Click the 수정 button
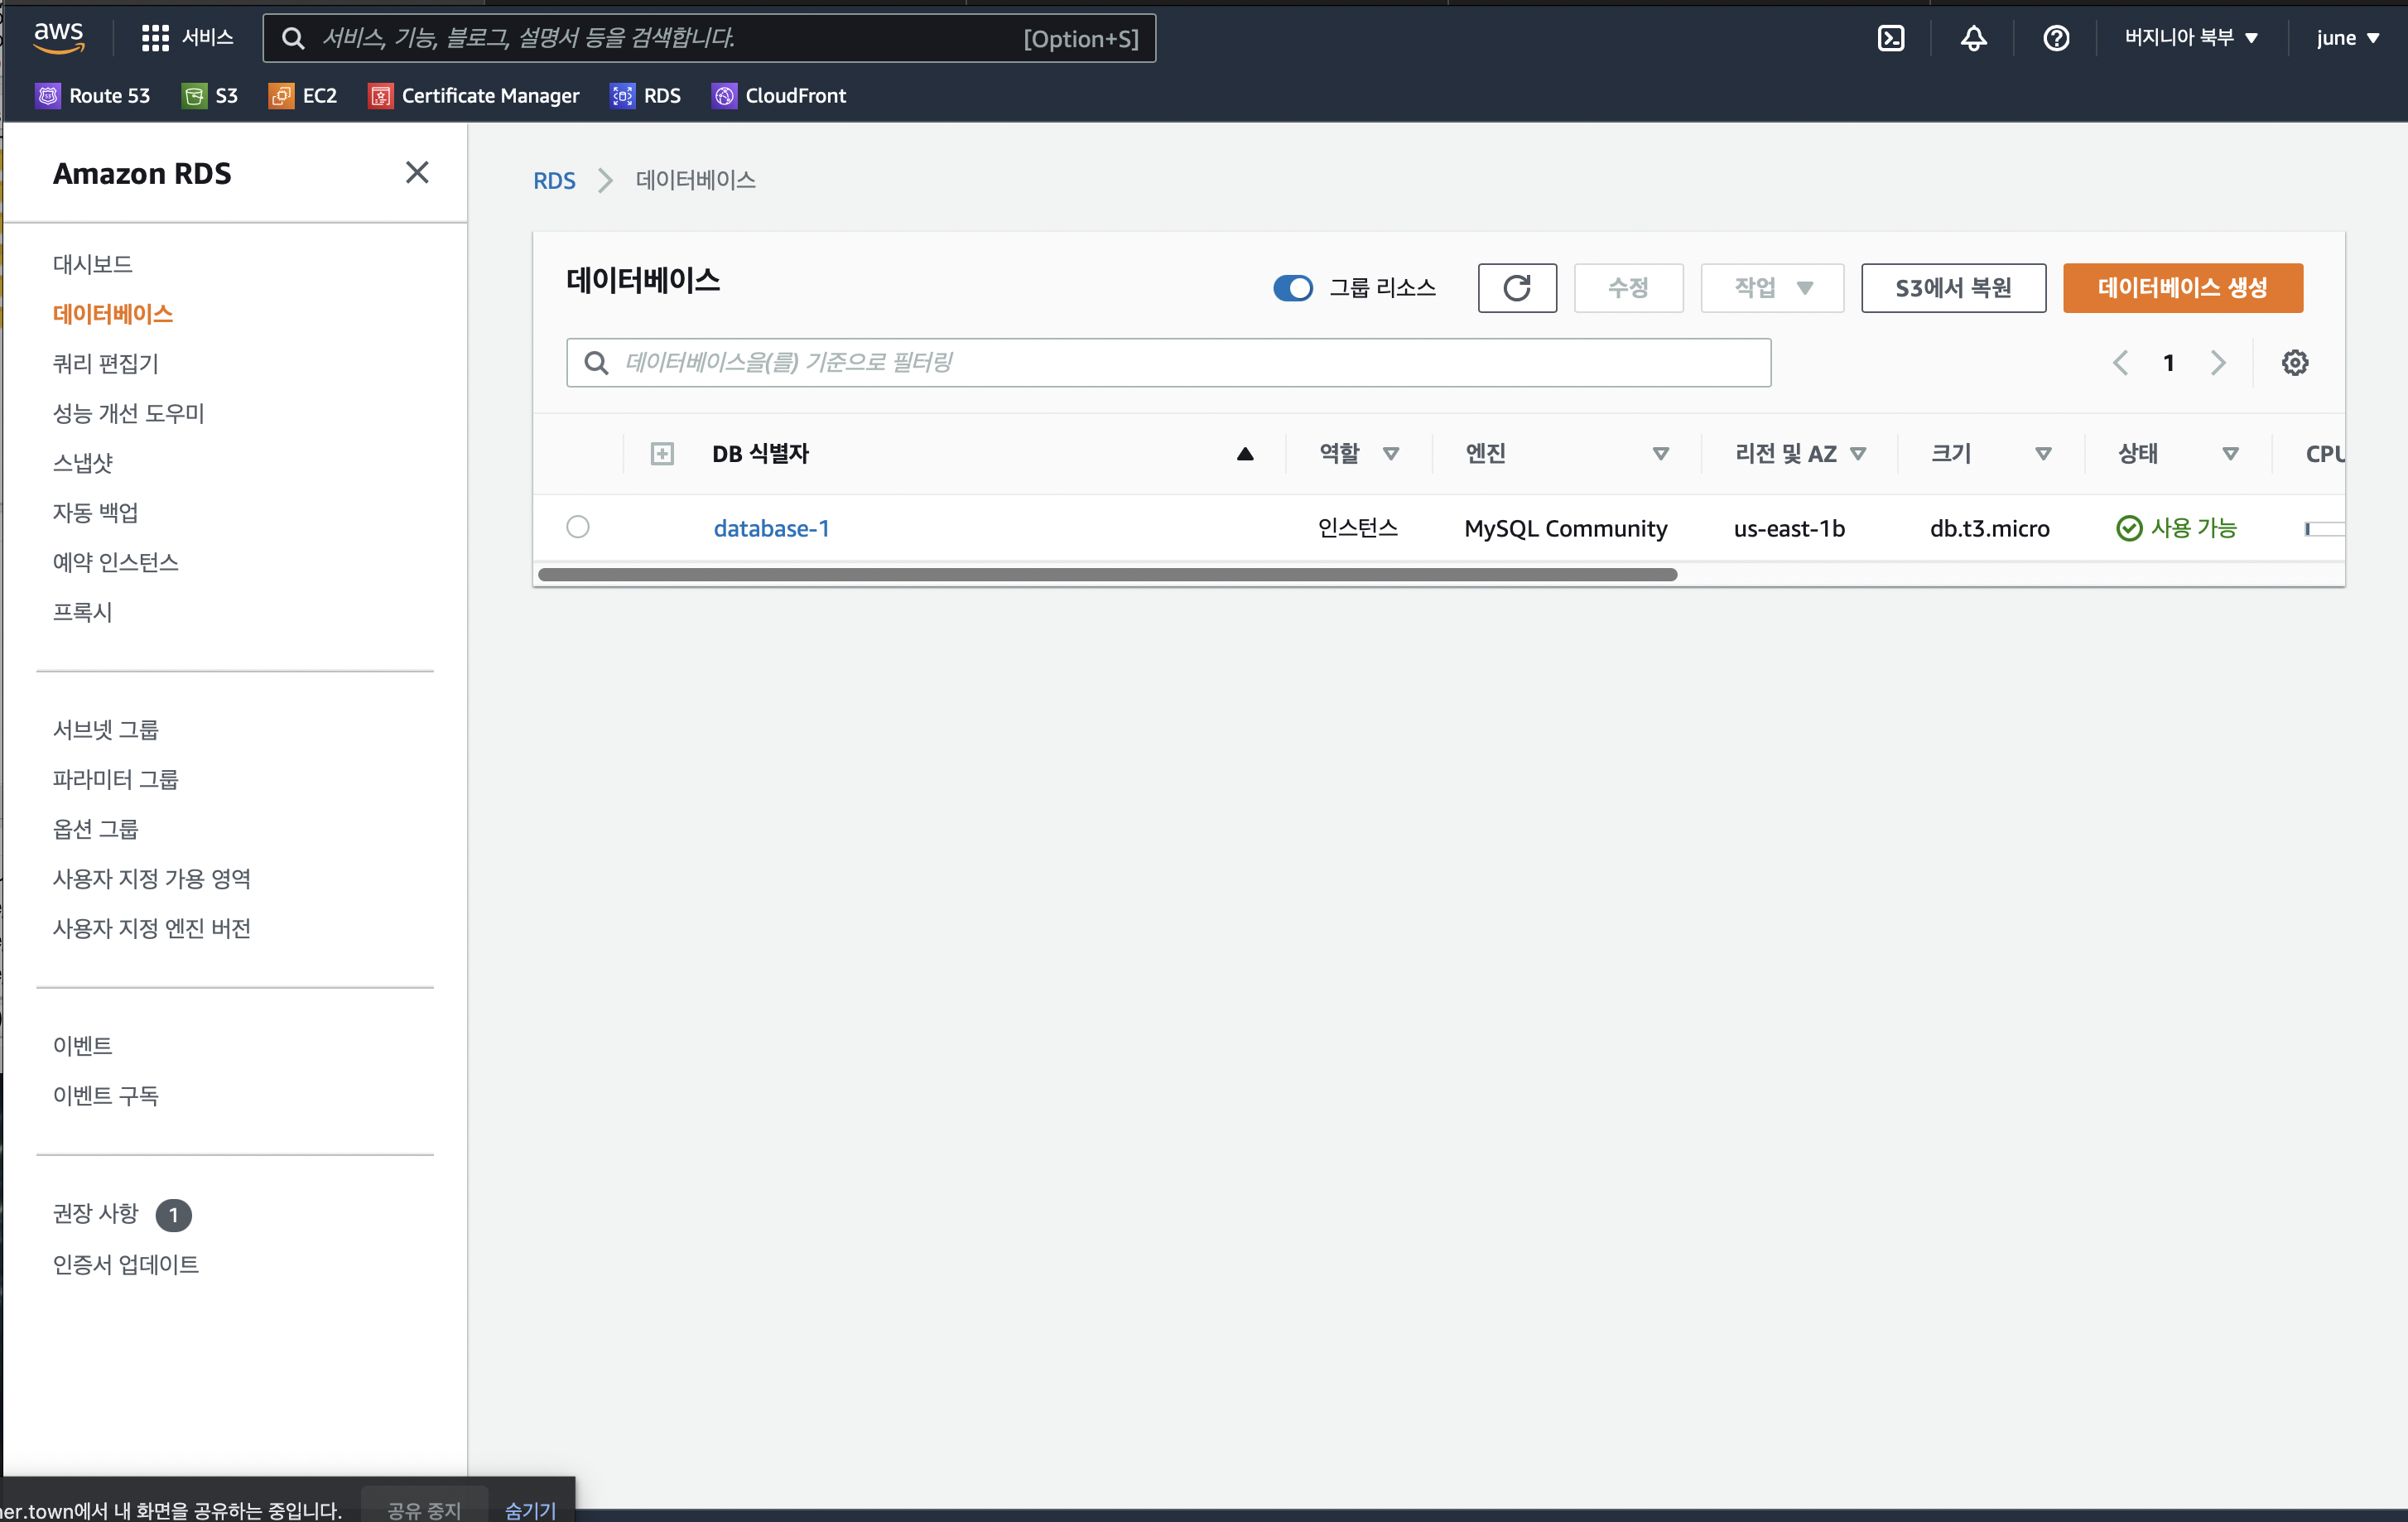Screen dimensions: 2408x1522 [1628, 288]
